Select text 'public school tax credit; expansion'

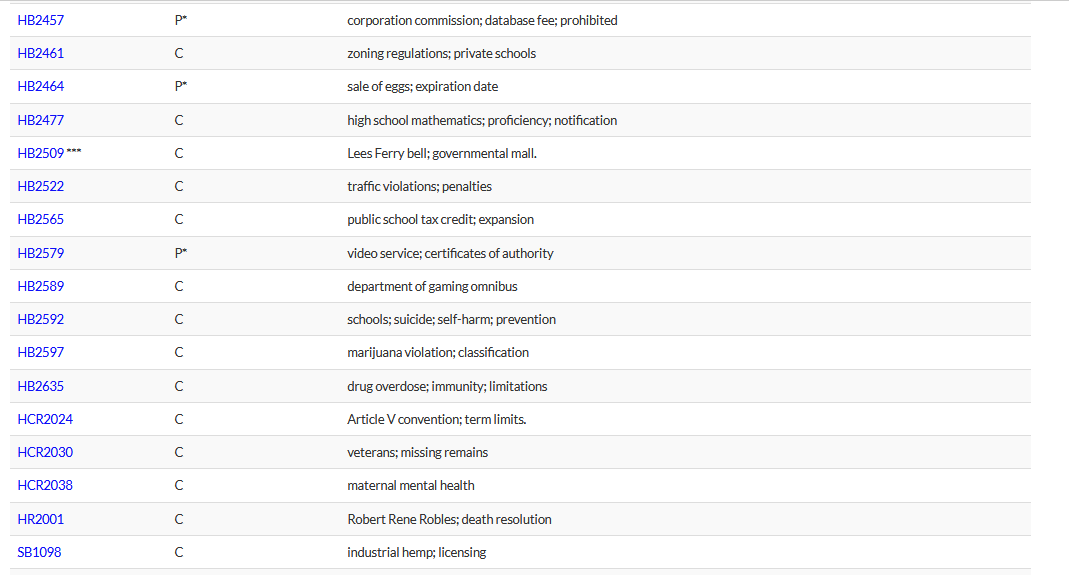tap(440, 220)
